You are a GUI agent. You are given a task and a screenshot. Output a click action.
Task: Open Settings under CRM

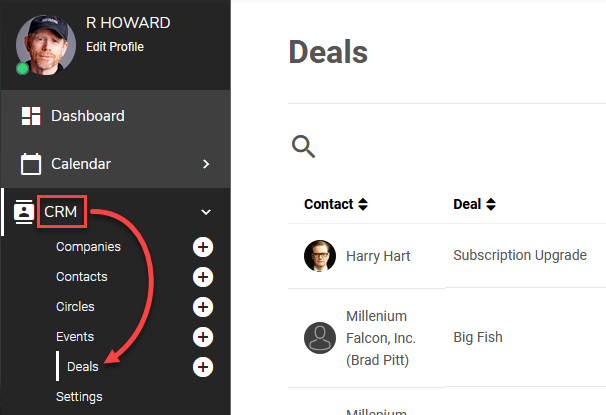tap(79, 396)
